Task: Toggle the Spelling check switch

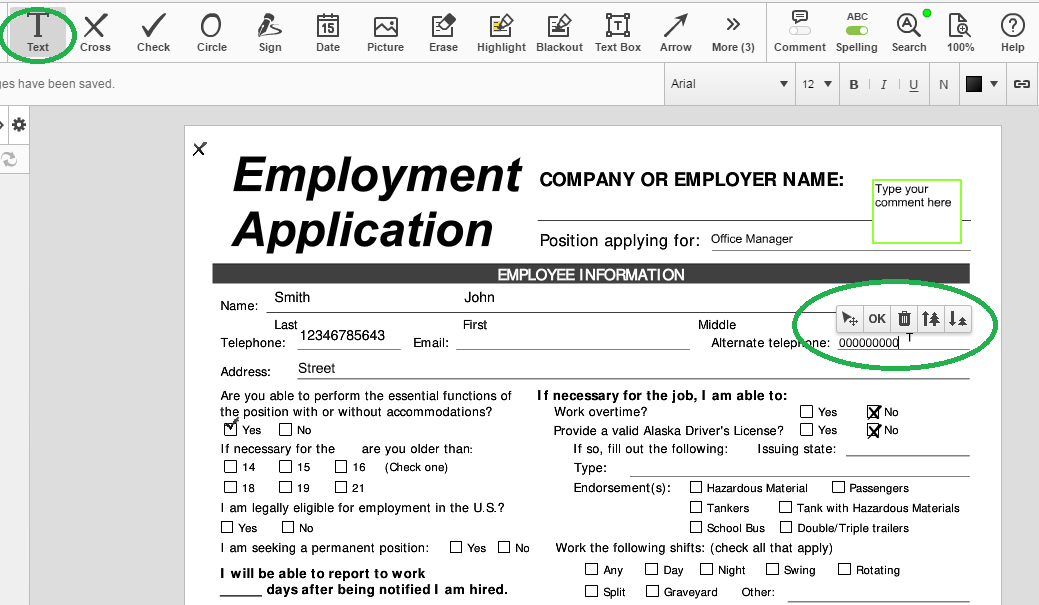Action: click(x=857, y=30)
